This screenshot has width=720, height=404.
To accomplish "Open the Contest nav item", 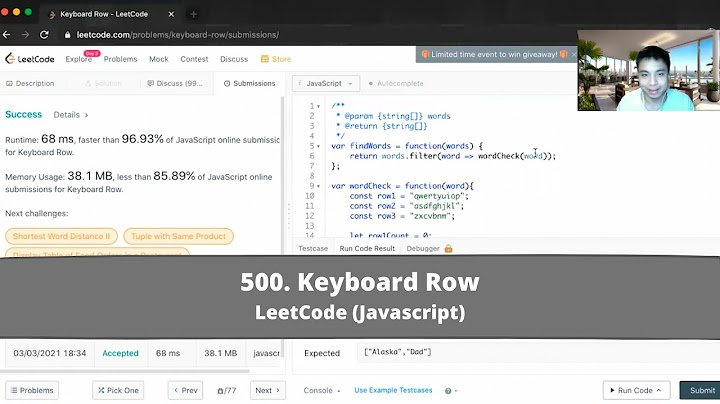I will click(194, 59).
